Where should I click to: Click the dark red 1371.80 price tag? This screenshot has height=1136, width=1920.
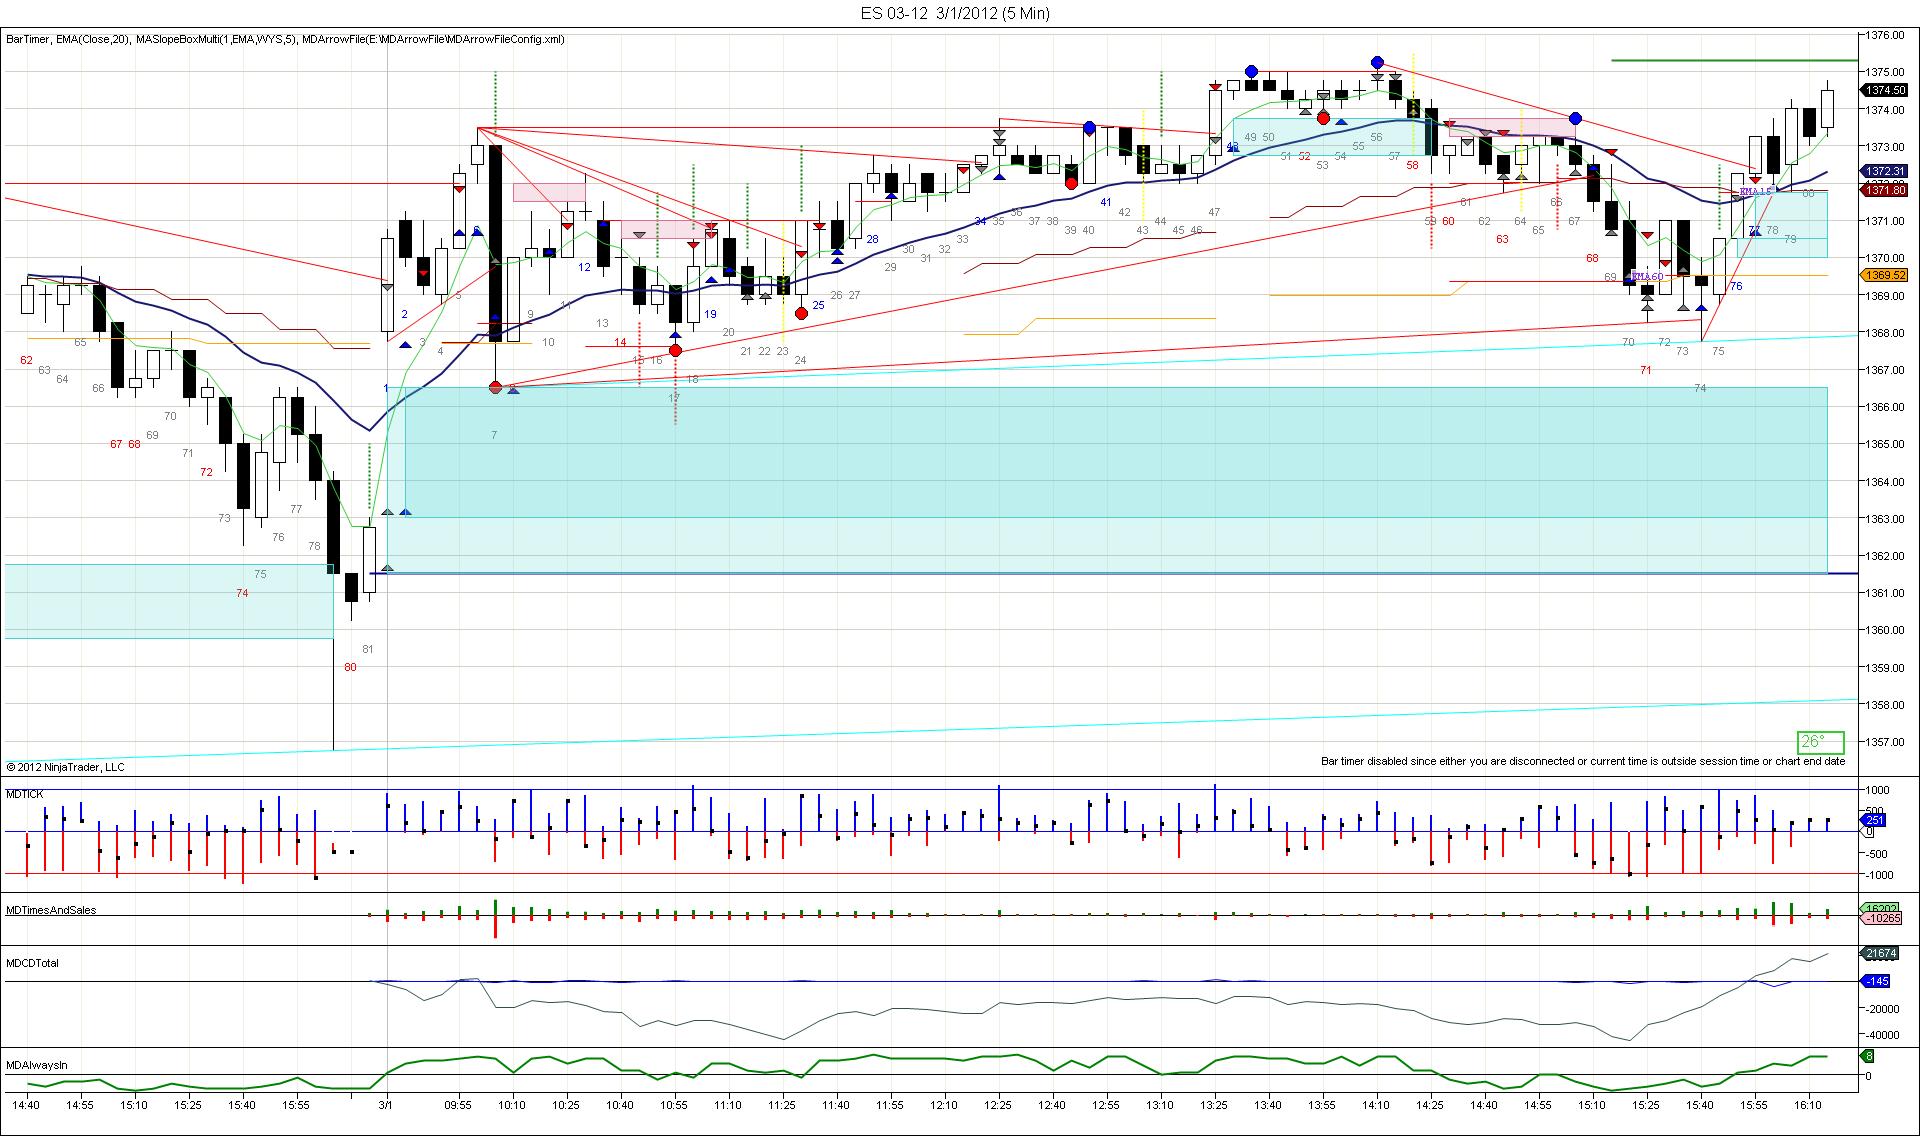click(1886, 190)
